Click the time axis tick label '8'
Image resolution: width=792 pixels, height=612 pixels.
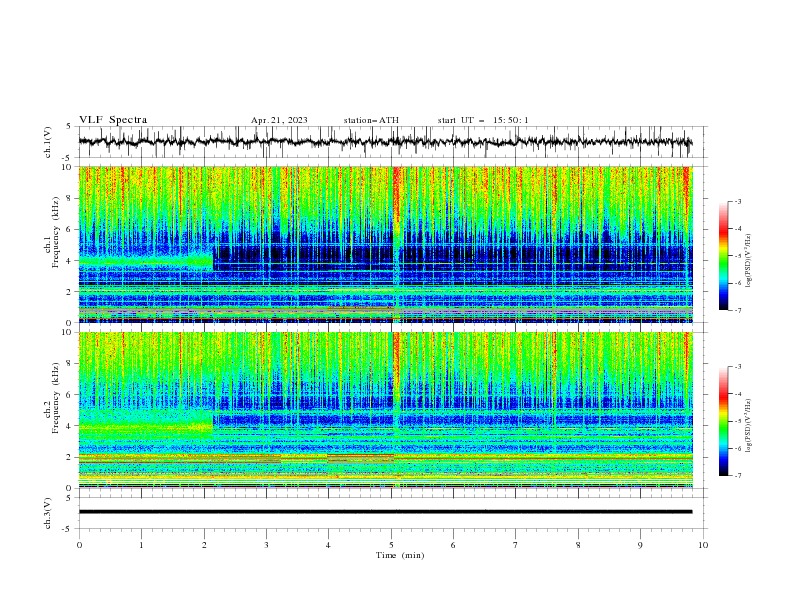tap(578, 545)
